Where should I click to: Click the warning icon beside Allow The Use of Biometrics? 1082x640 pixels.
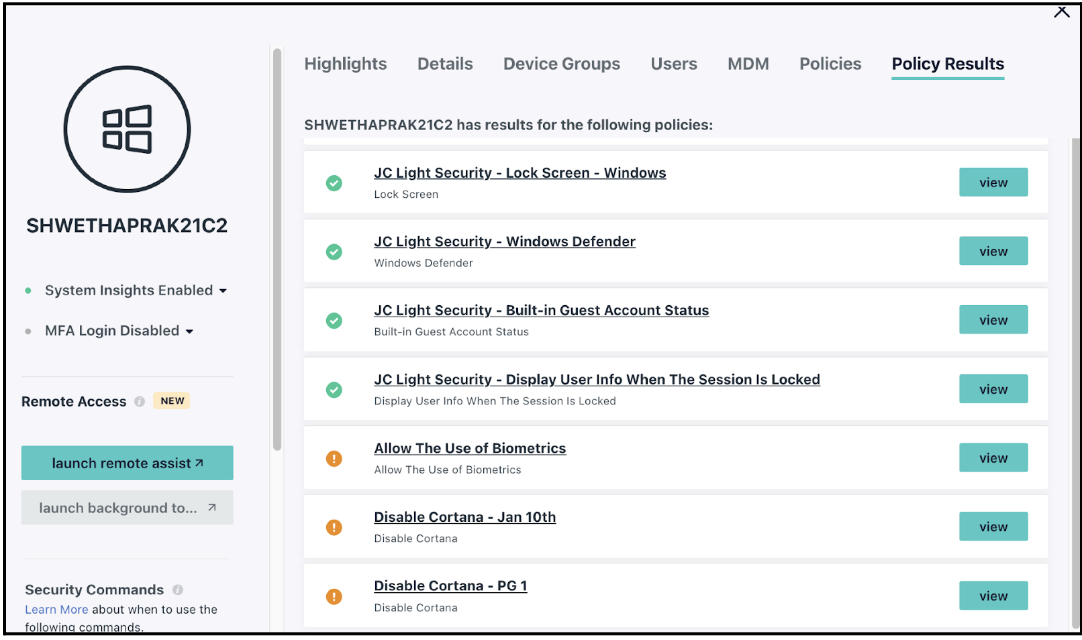[334, 457]
